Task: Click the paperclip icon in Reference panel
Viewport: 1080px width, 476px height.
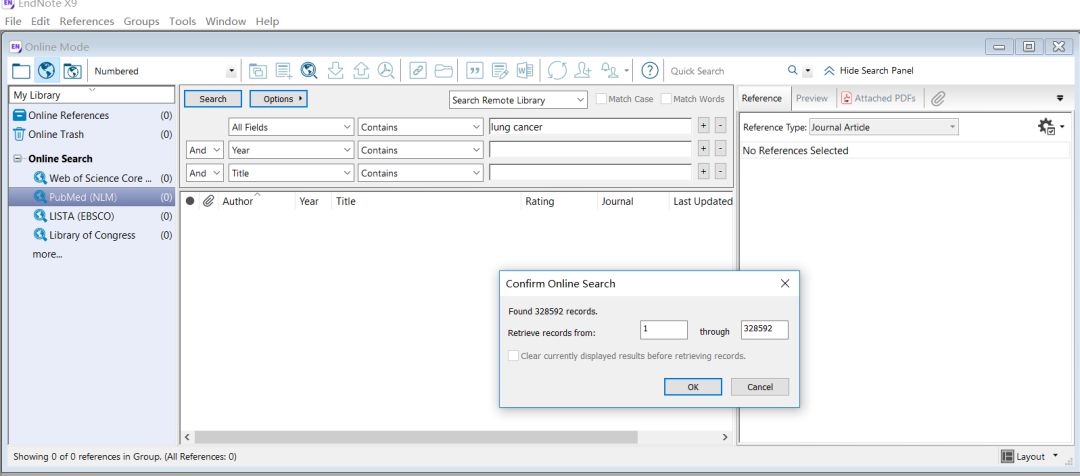Action: 937,99
